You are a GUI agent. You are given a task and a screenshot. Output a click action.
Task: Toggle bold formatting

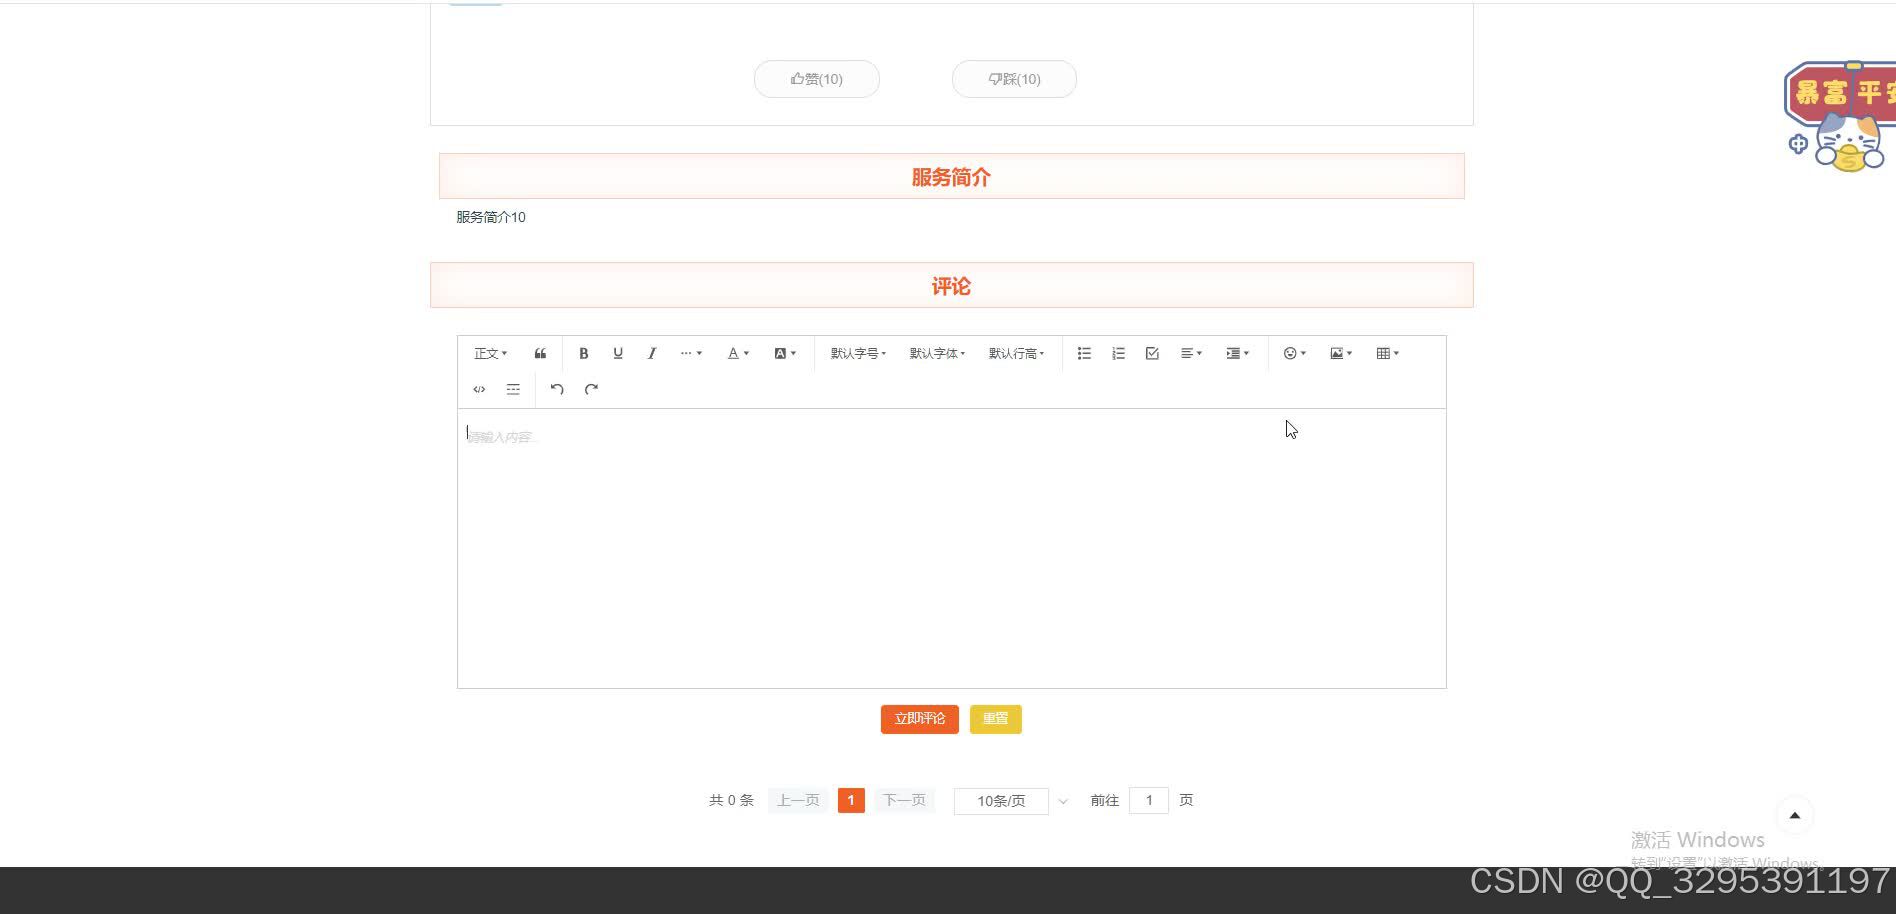pos(584,353)
